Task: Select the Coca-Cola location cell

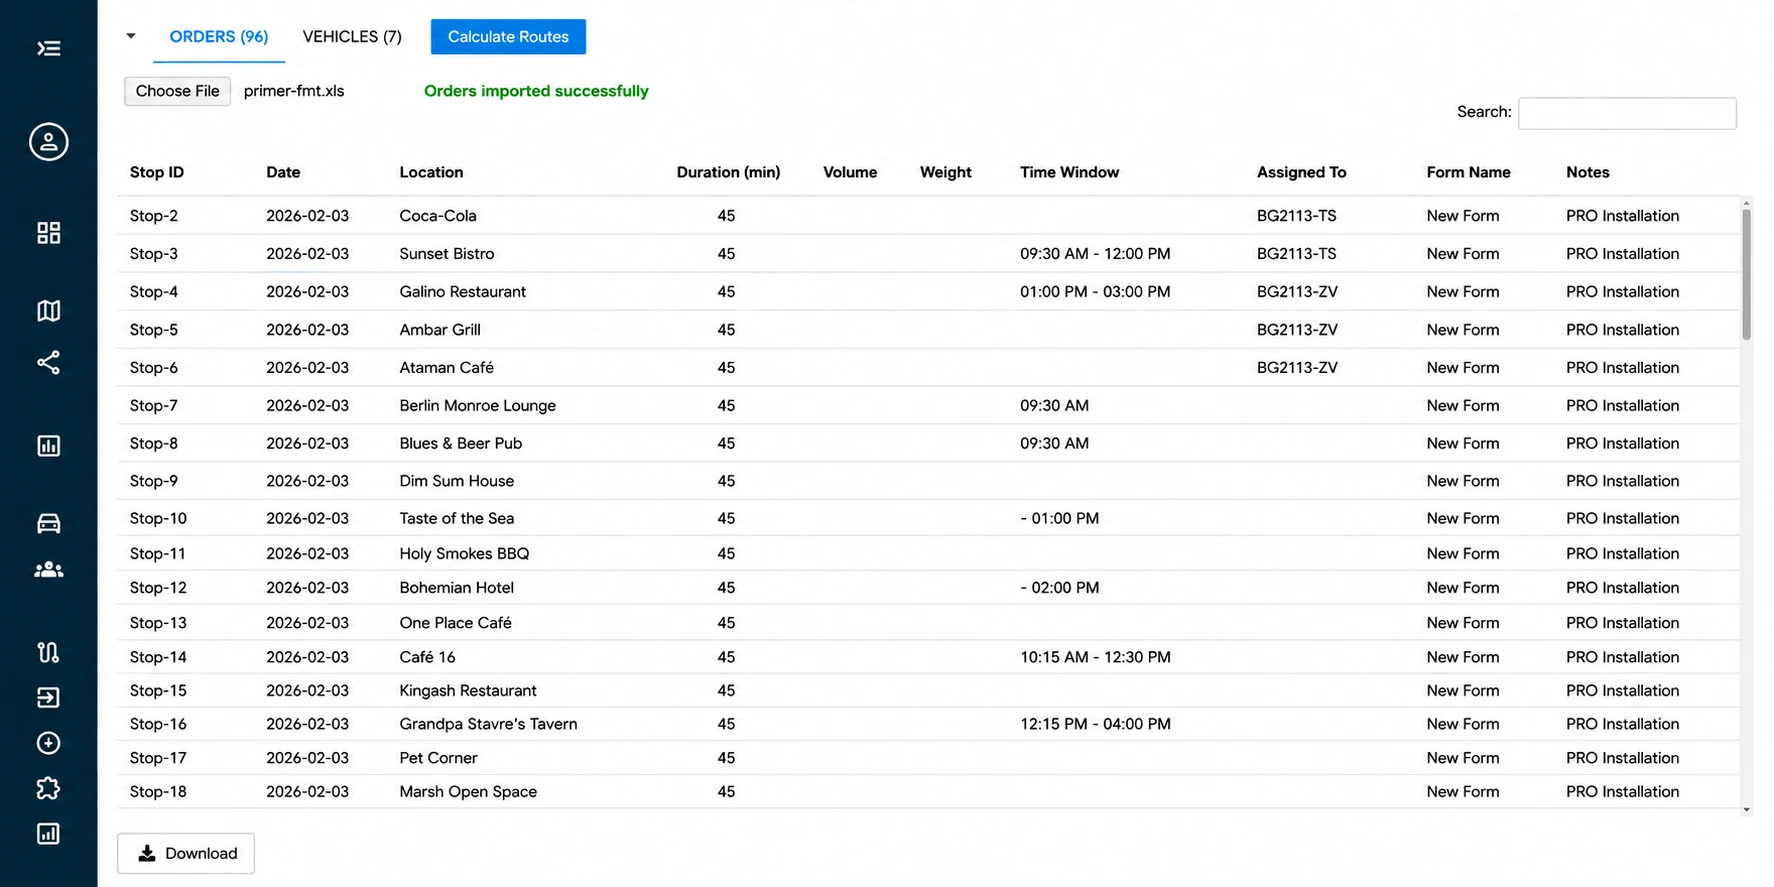Action: tap(438, 216)
